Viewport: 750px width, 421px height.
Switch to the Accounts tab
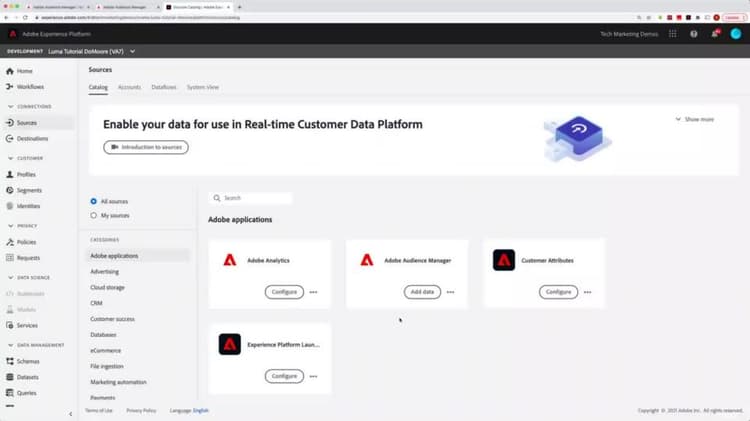(129, 87)
